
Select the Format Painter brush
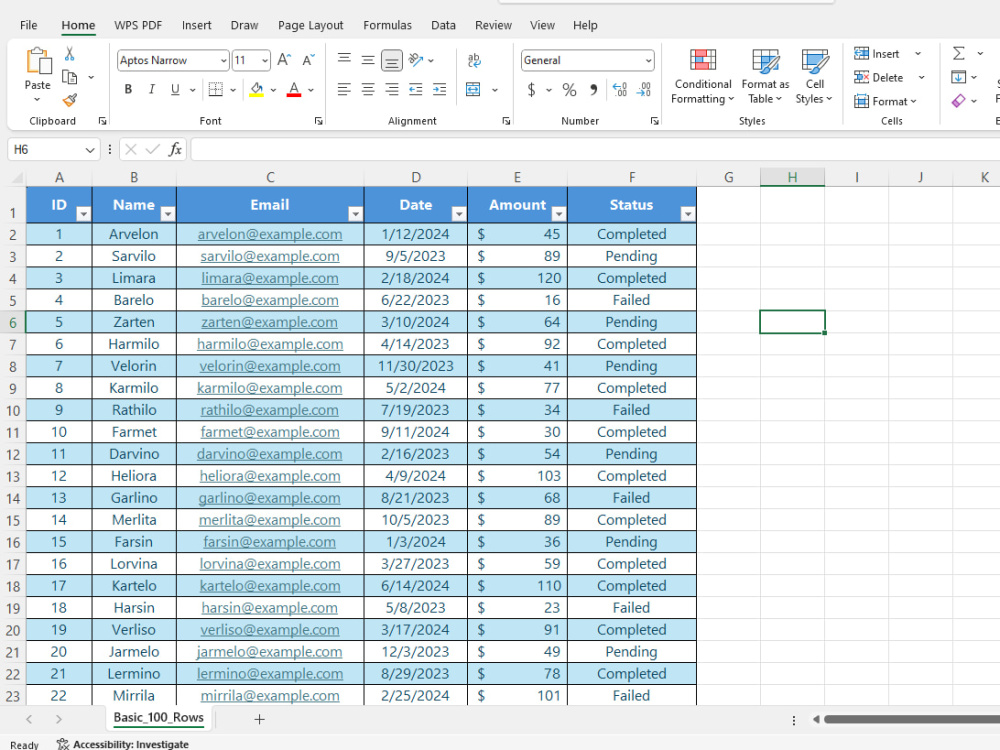click(70, 100)
